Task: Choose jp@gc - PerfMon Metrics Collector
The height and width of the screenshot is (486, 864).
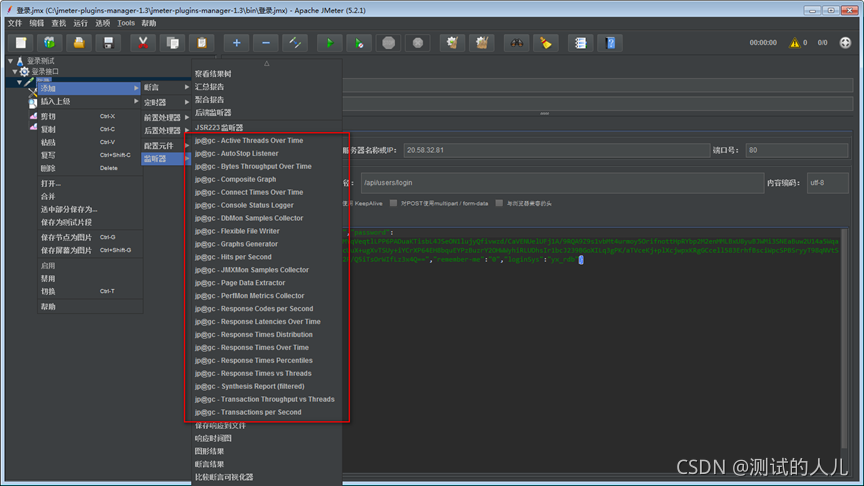Action: [267, 296]
